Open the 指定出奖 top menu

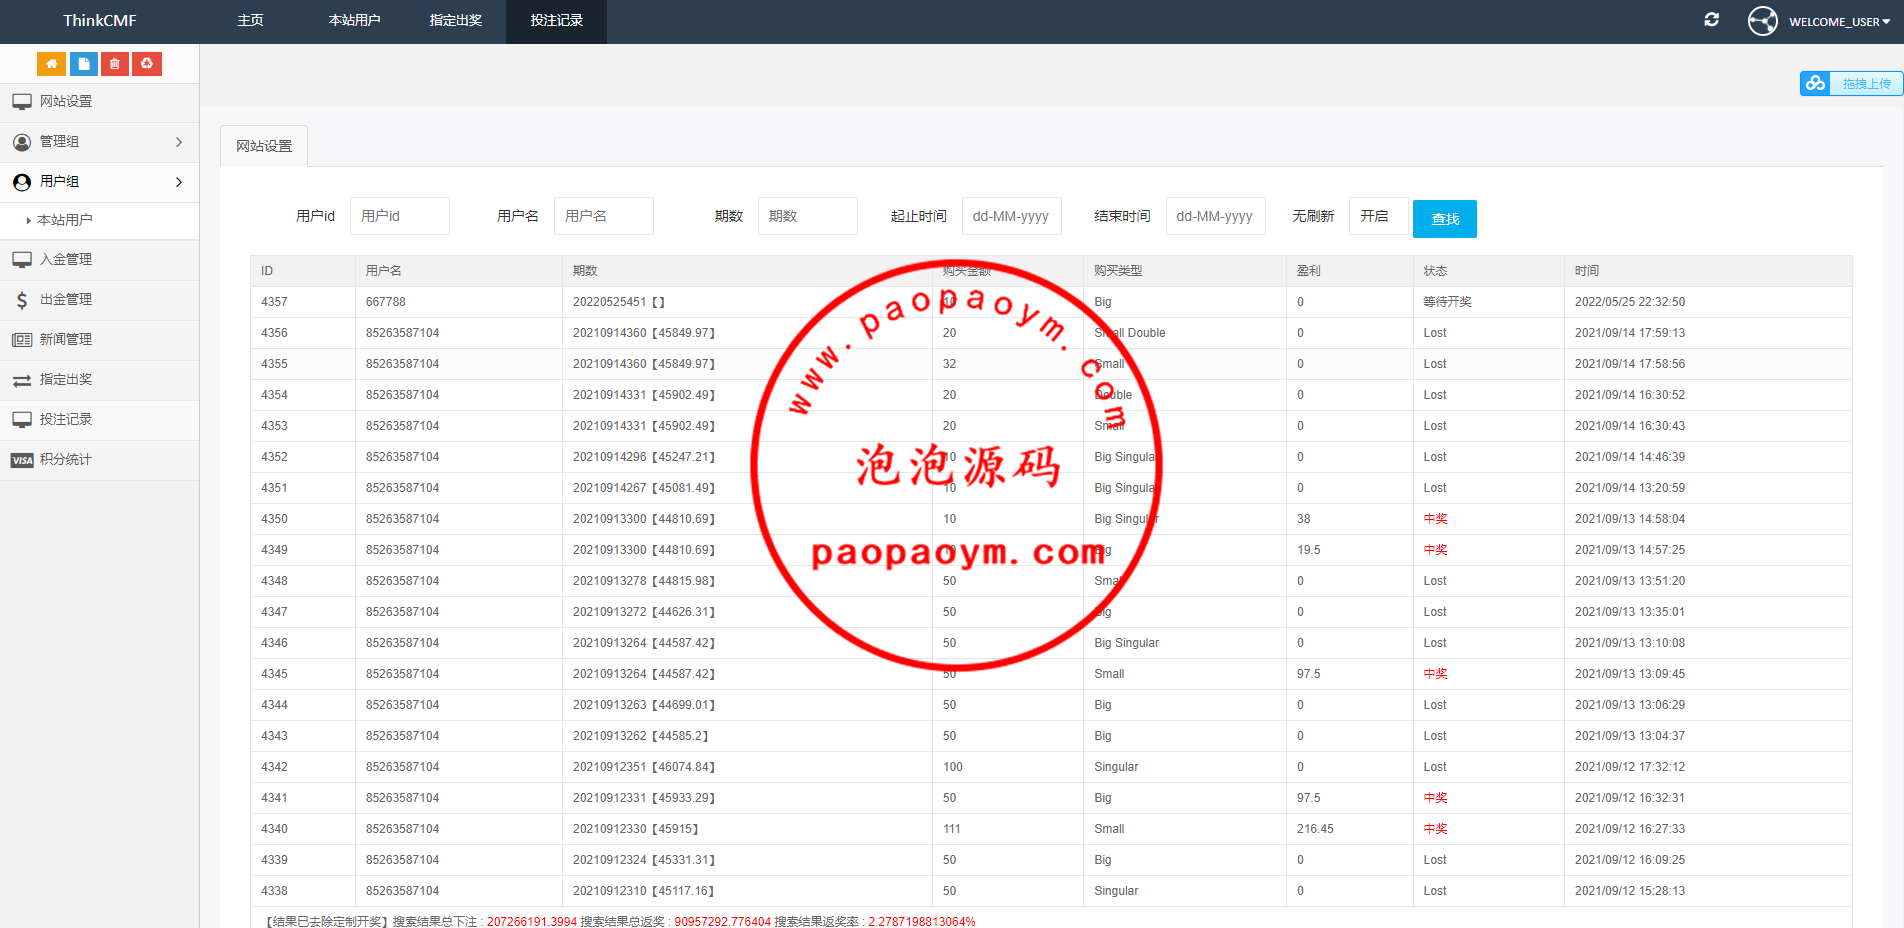click(x=456, y=21)
